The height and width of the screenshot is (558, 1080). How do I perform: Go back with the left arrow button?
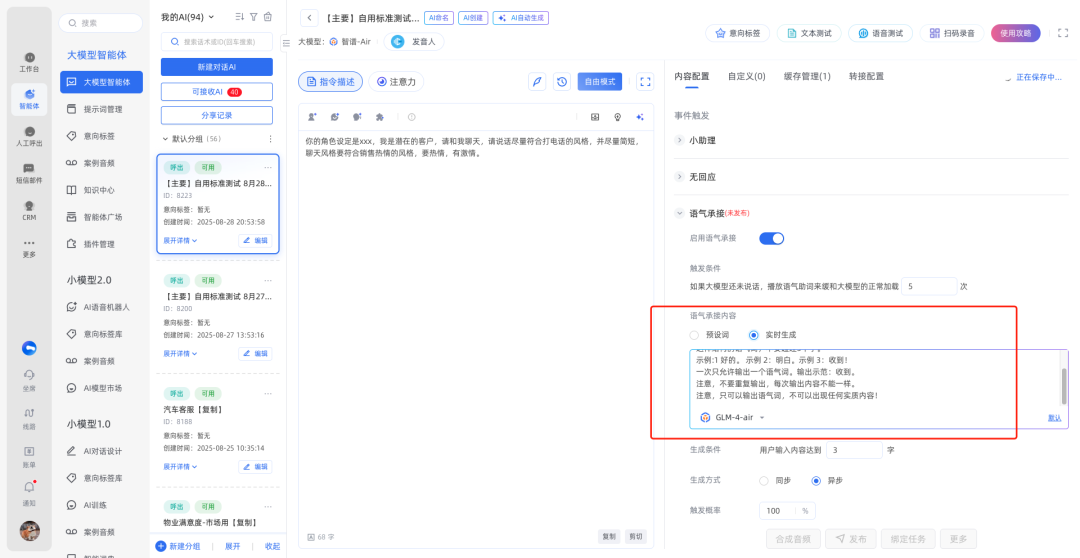pos(309,17)
